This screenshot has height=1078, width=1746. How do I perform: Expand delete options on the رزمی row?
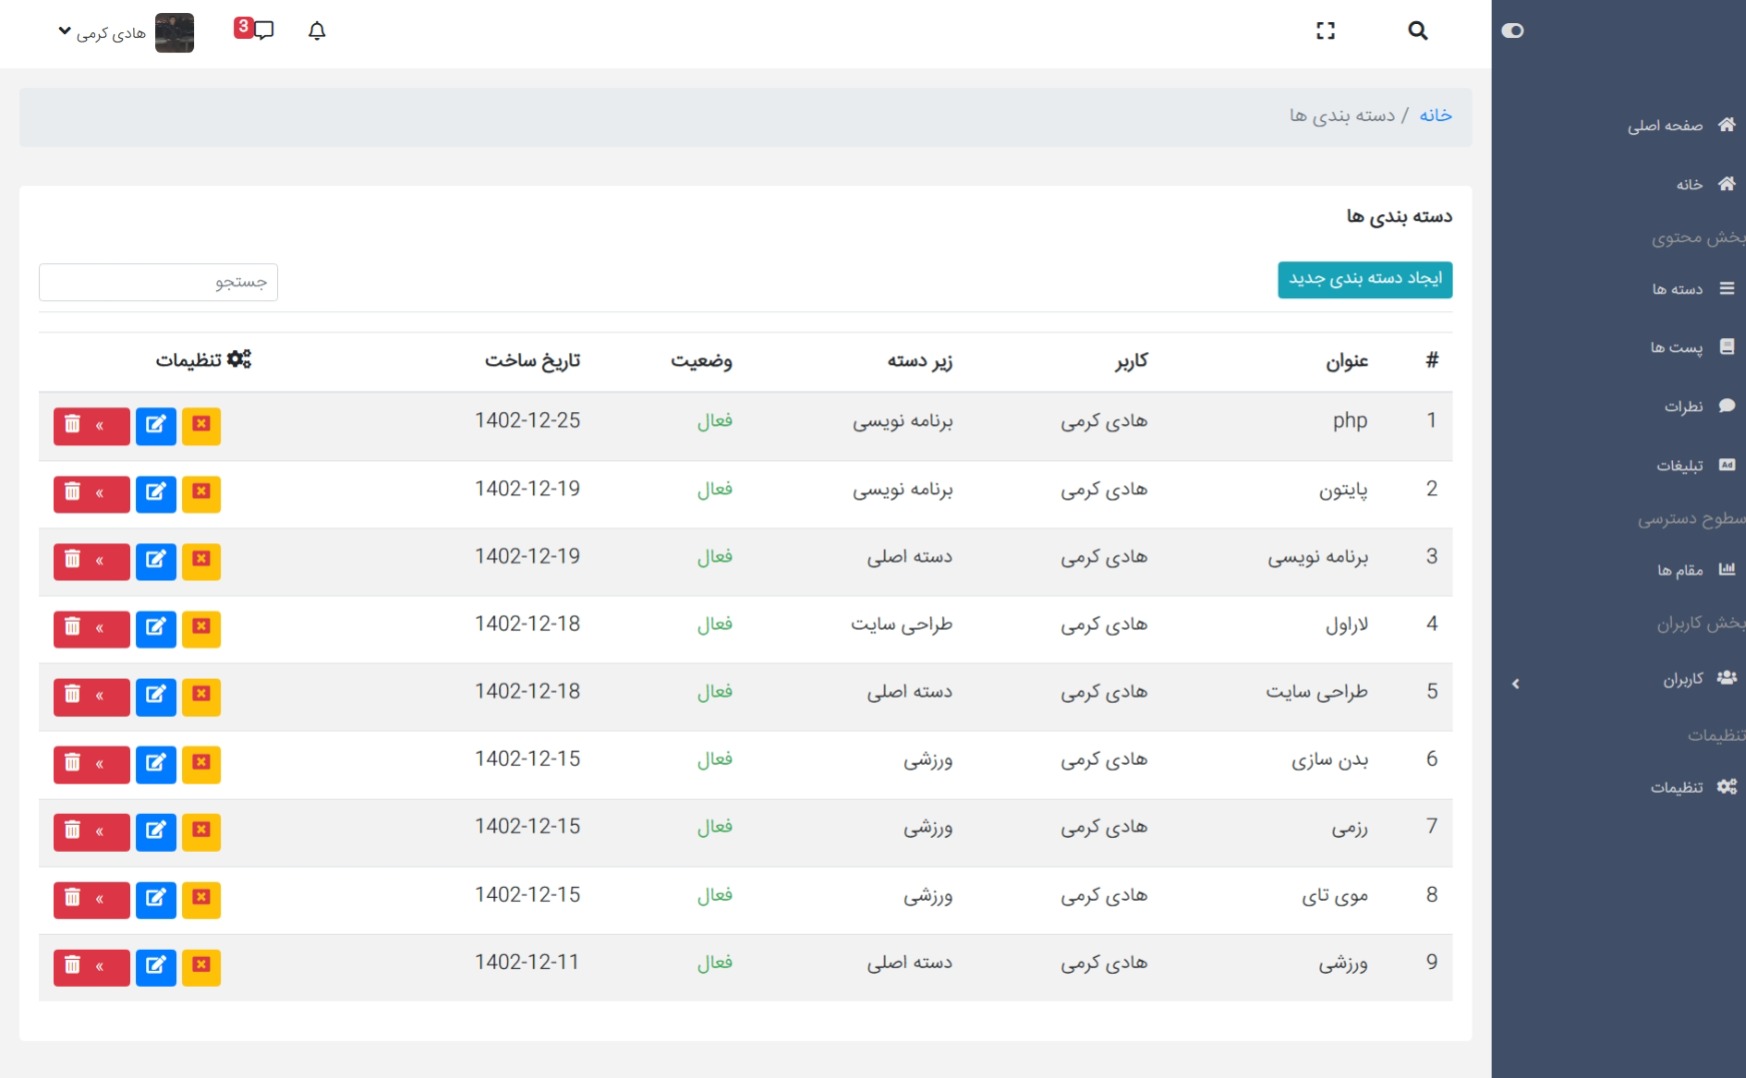pos(99,832)
